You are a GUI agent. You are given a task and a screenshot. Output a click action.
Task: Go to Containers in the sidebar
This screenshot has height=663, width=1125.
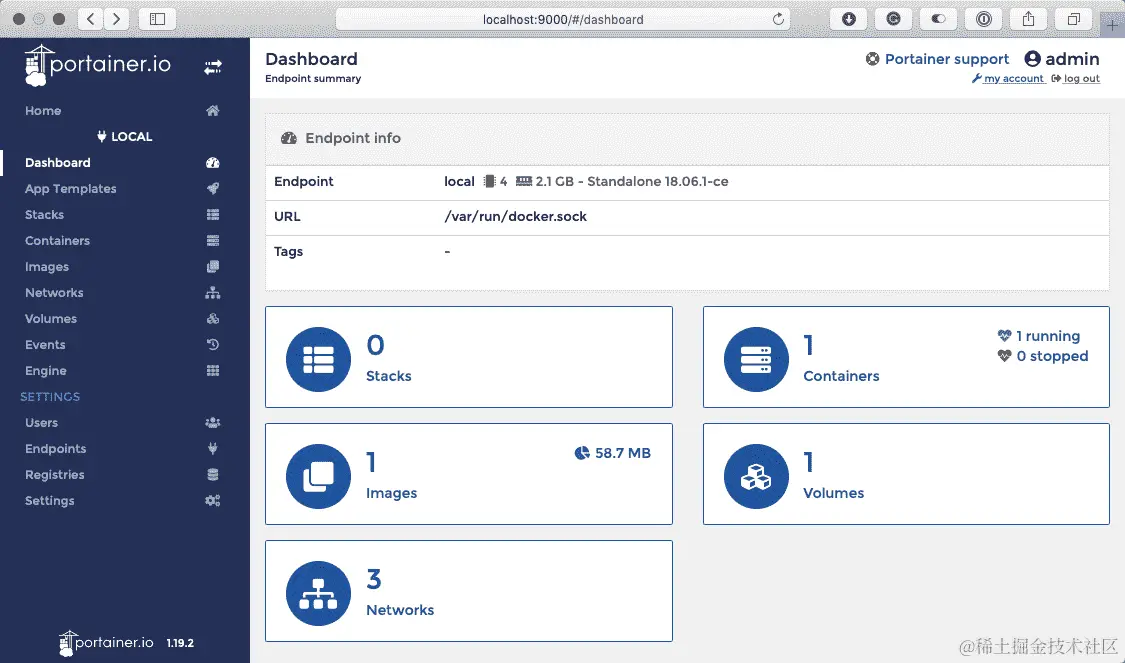(x=57, y=240)
